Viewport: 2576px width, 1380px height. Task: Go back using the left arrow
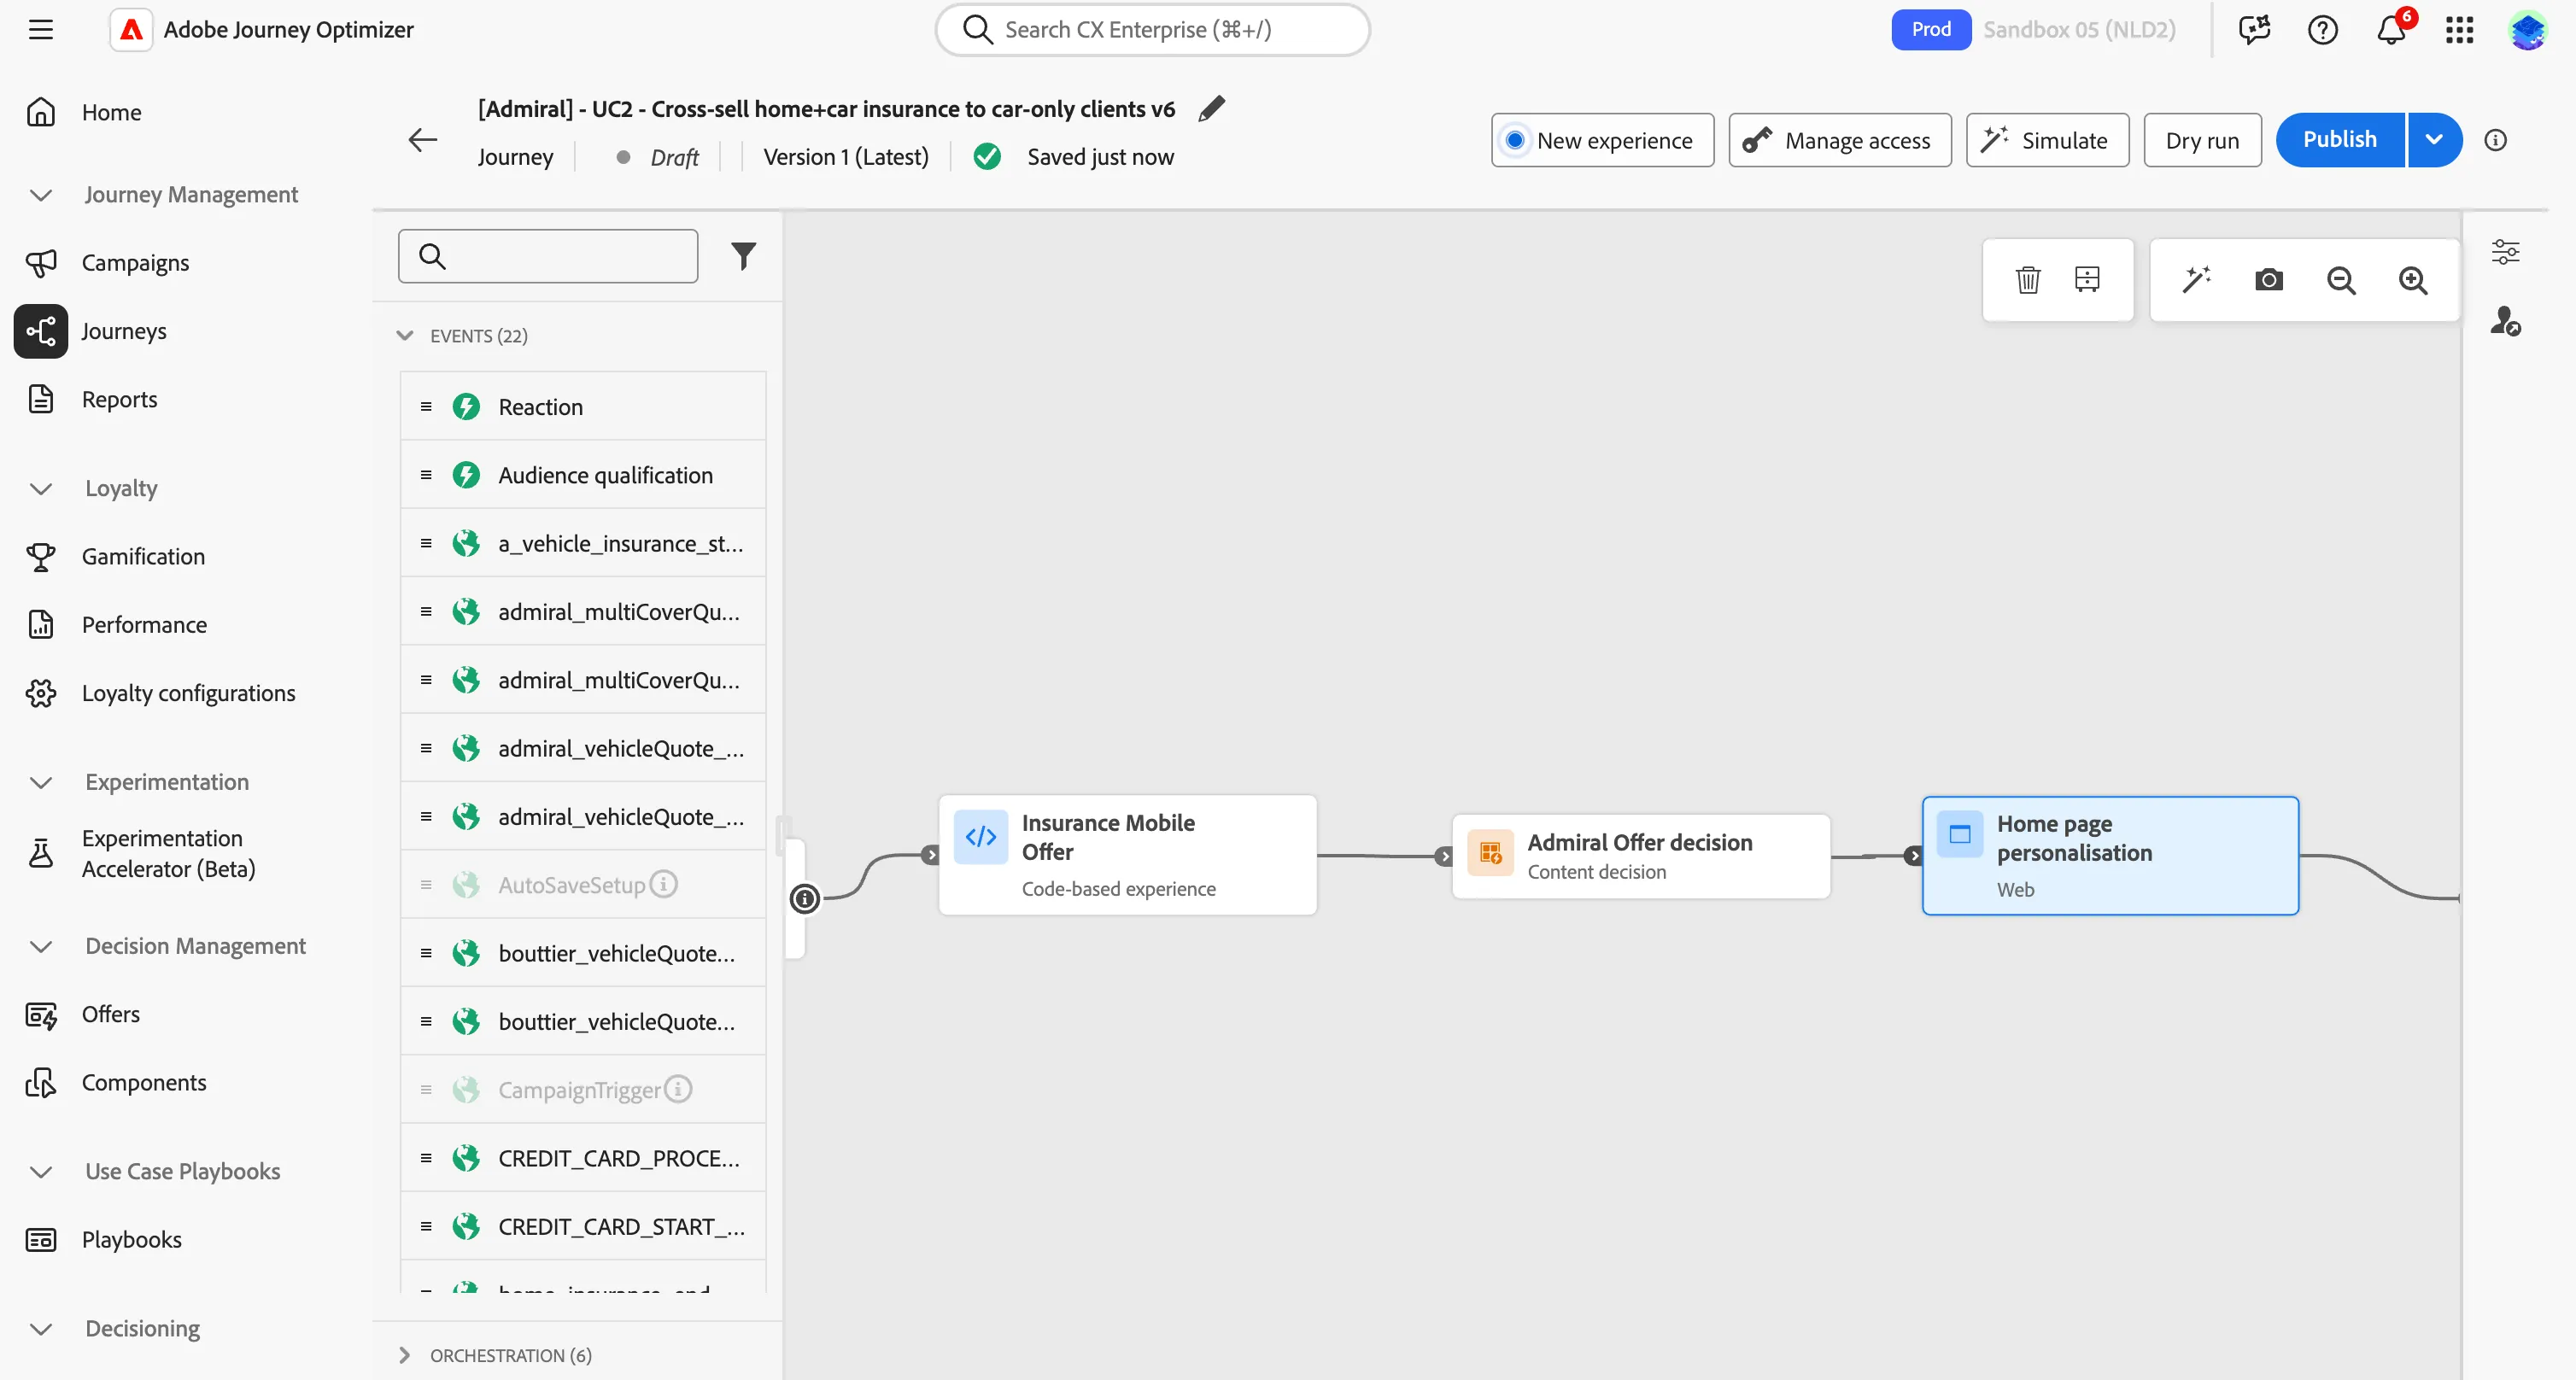[x=423, y=140]
